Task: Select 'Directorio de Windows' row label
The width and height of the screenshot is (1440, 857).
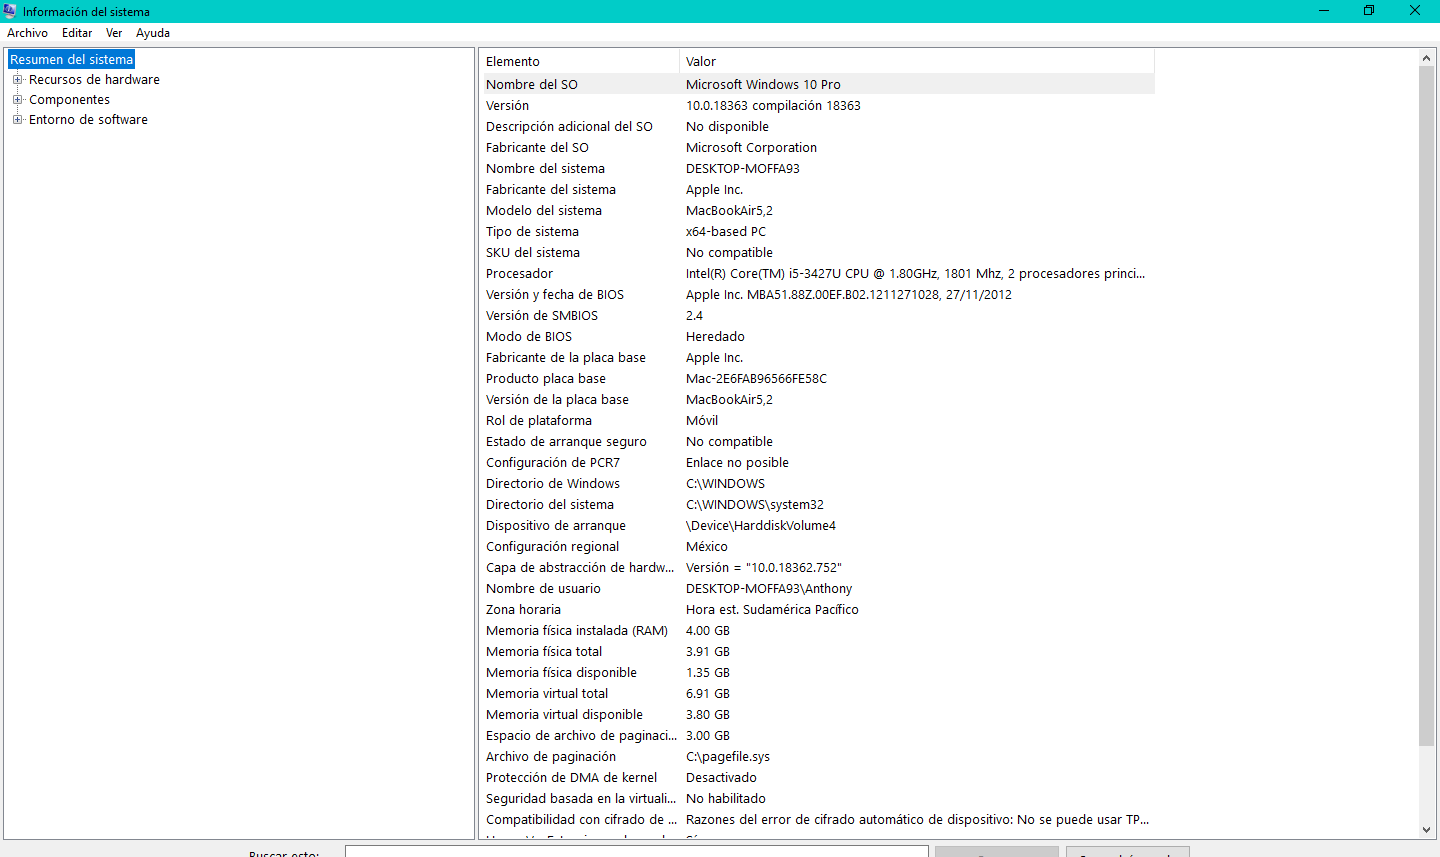Action: (x=553, y=484)
